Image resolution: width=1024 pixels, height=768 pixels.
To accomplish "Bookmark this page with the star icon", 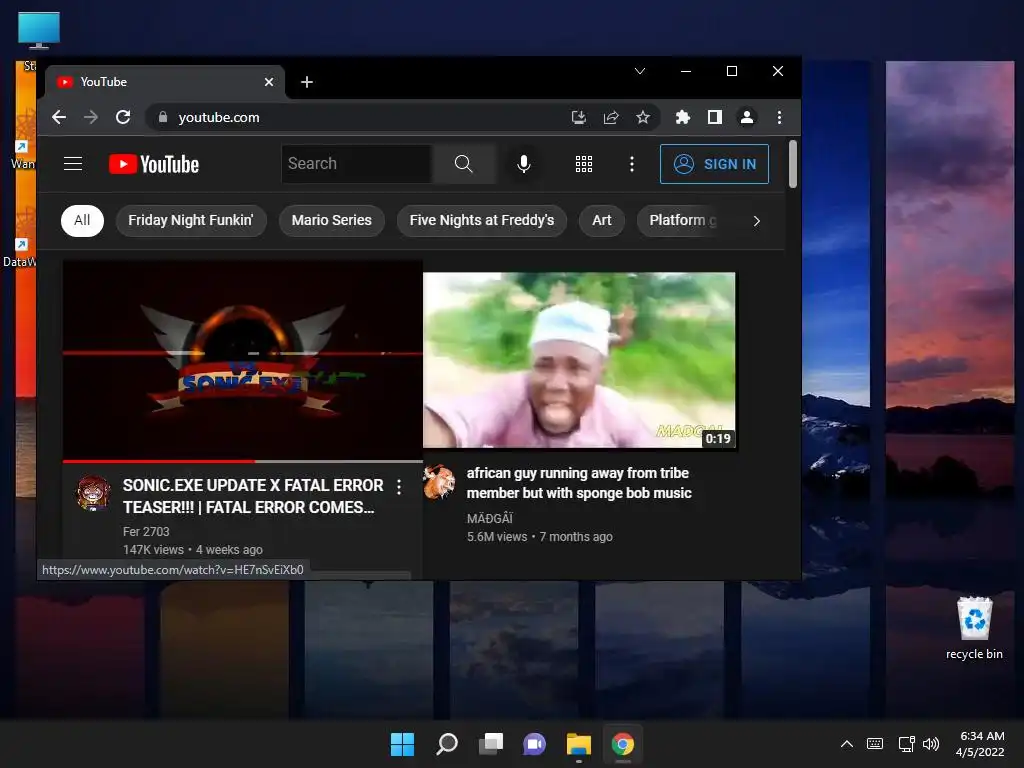I will tap(643, 118).
